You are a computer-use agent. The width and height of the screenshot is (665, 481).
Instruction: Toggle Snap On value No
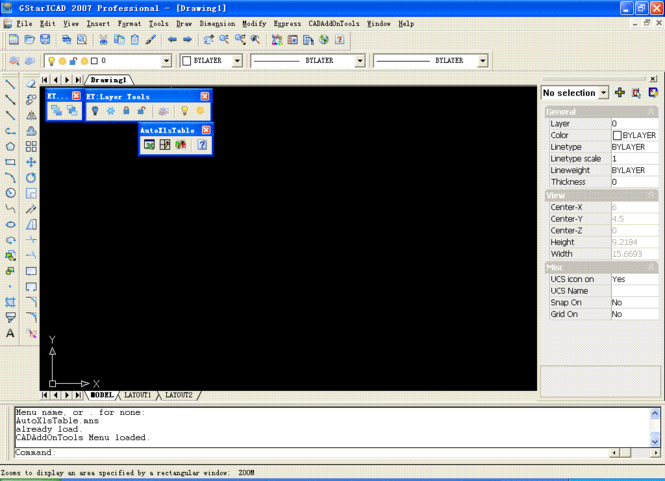[x=634, y=302]
